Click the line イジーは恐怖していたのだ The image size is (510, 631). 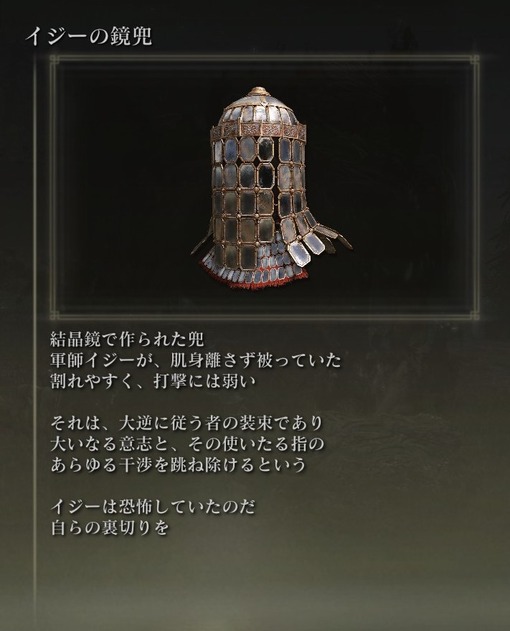click(153, 507)
